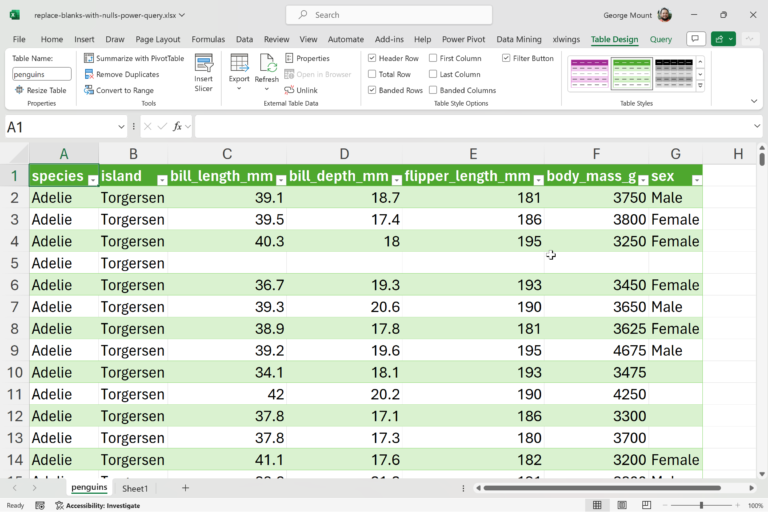768x512 pixels.
Task: Disable the Banded Rows checkbox
Action: (x=373, y=90)
